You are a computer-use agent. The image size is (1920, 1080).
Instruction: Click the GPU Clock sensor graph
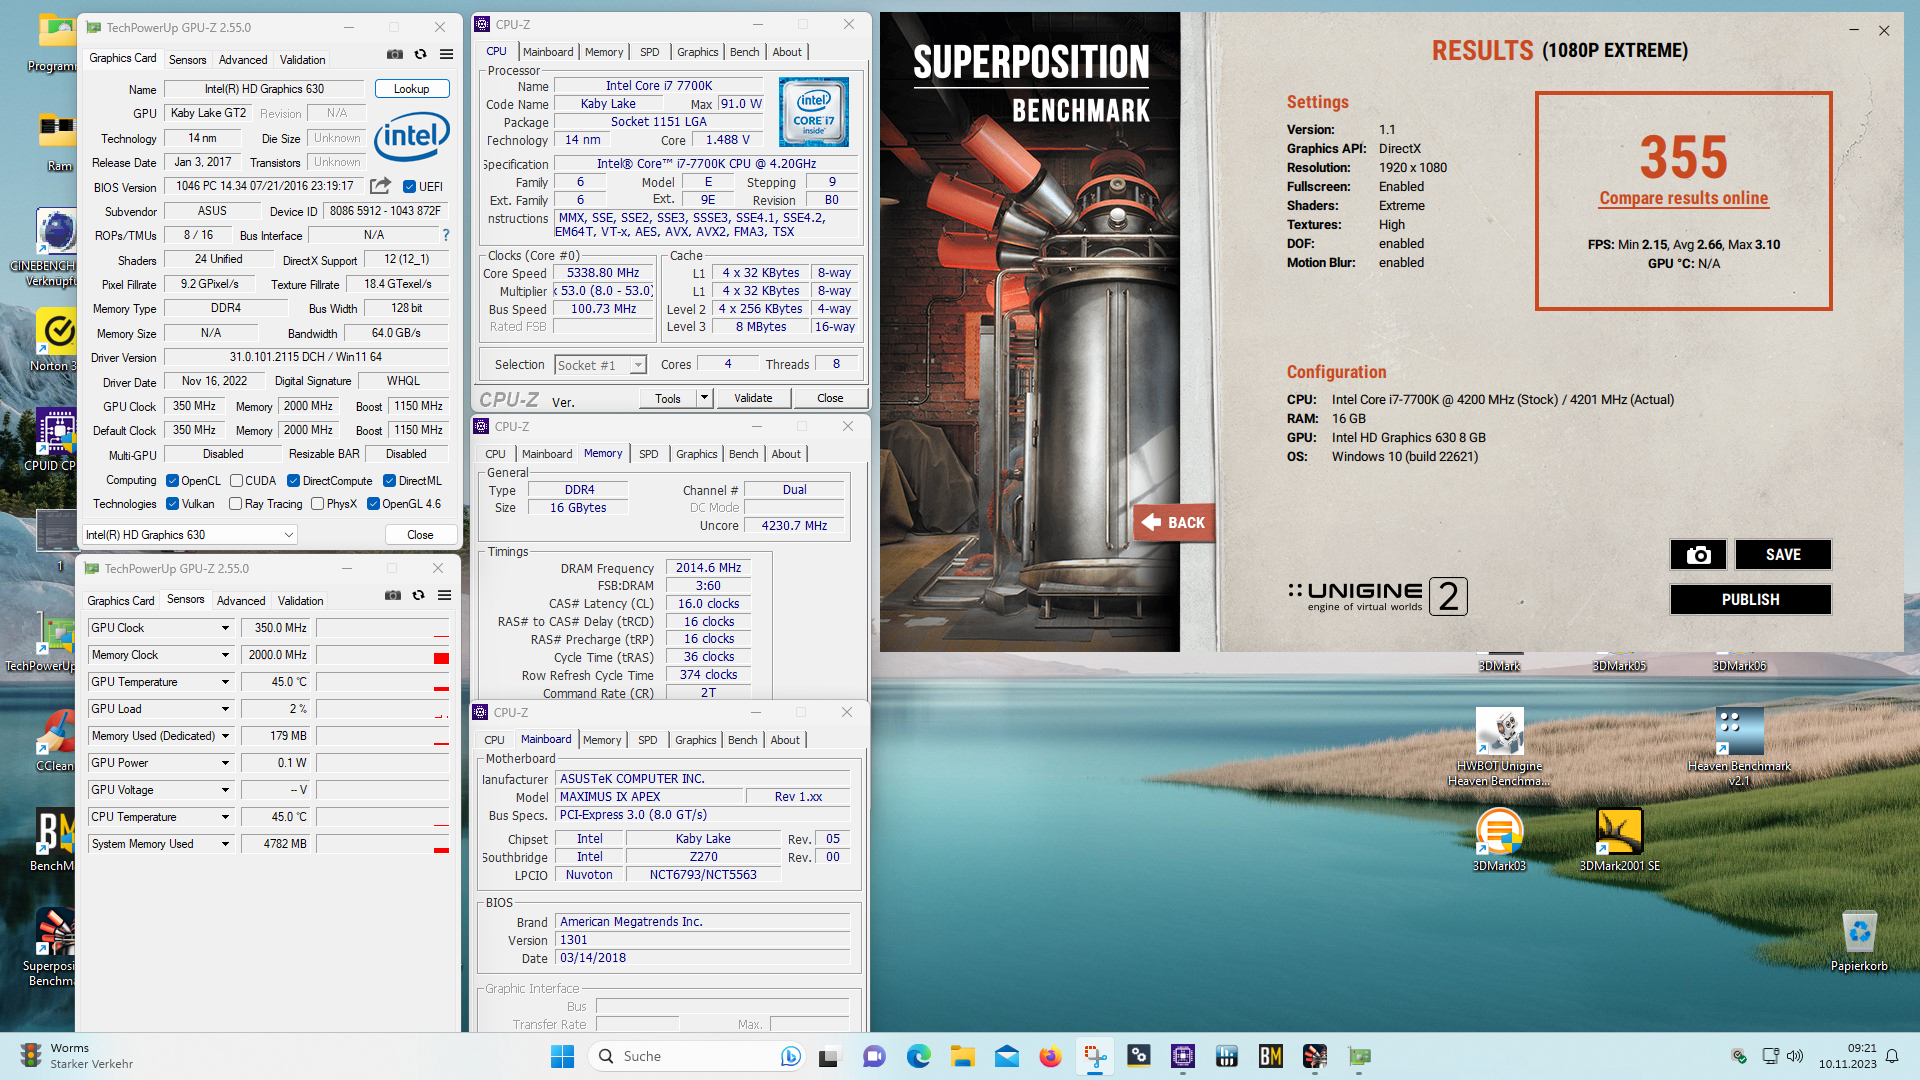pyautogui.click(x=383, y=628)
